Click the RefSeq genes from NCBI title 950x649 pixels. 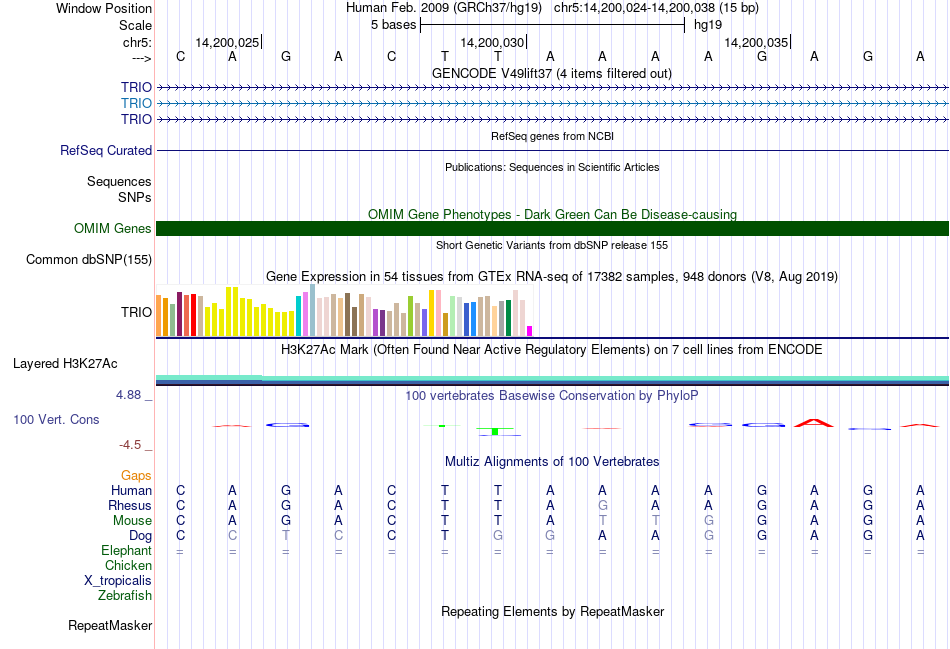click(x=552, y=136)
